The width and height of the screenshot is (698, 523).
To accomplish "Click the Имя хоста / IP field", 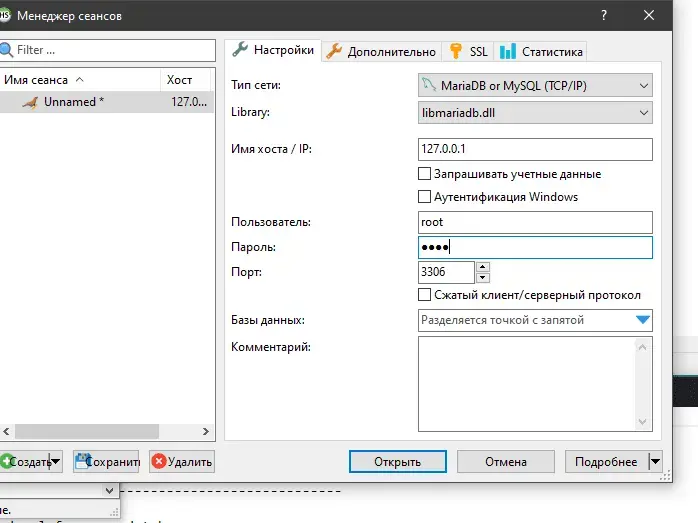I will click(535, 149).
